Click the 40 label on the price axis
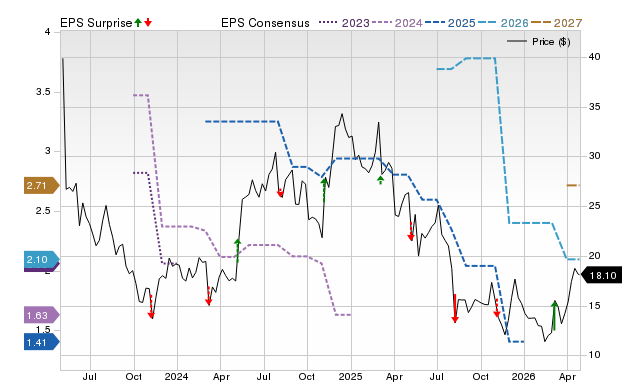Viewport: 640px width, 382px height. tap(594, 57)
